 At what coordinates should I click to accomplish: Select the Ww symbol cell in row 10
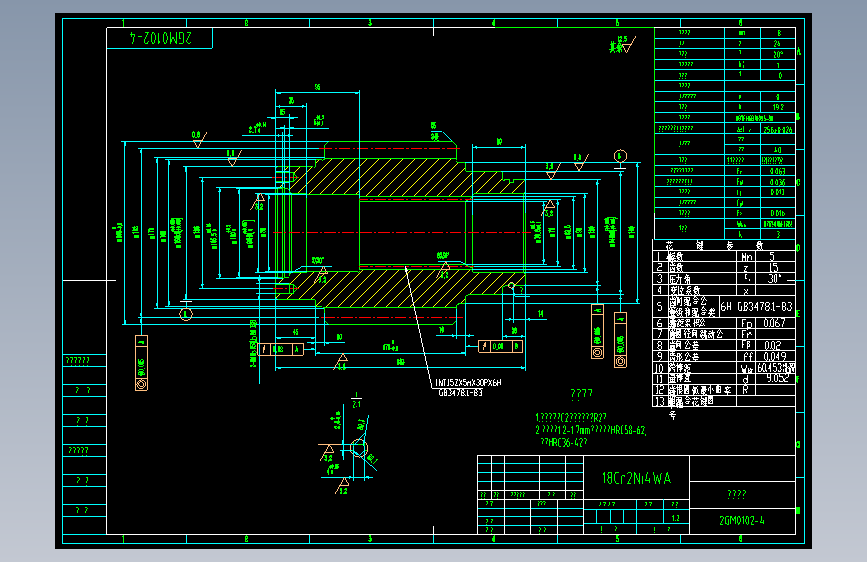click(x=746, y=368)
